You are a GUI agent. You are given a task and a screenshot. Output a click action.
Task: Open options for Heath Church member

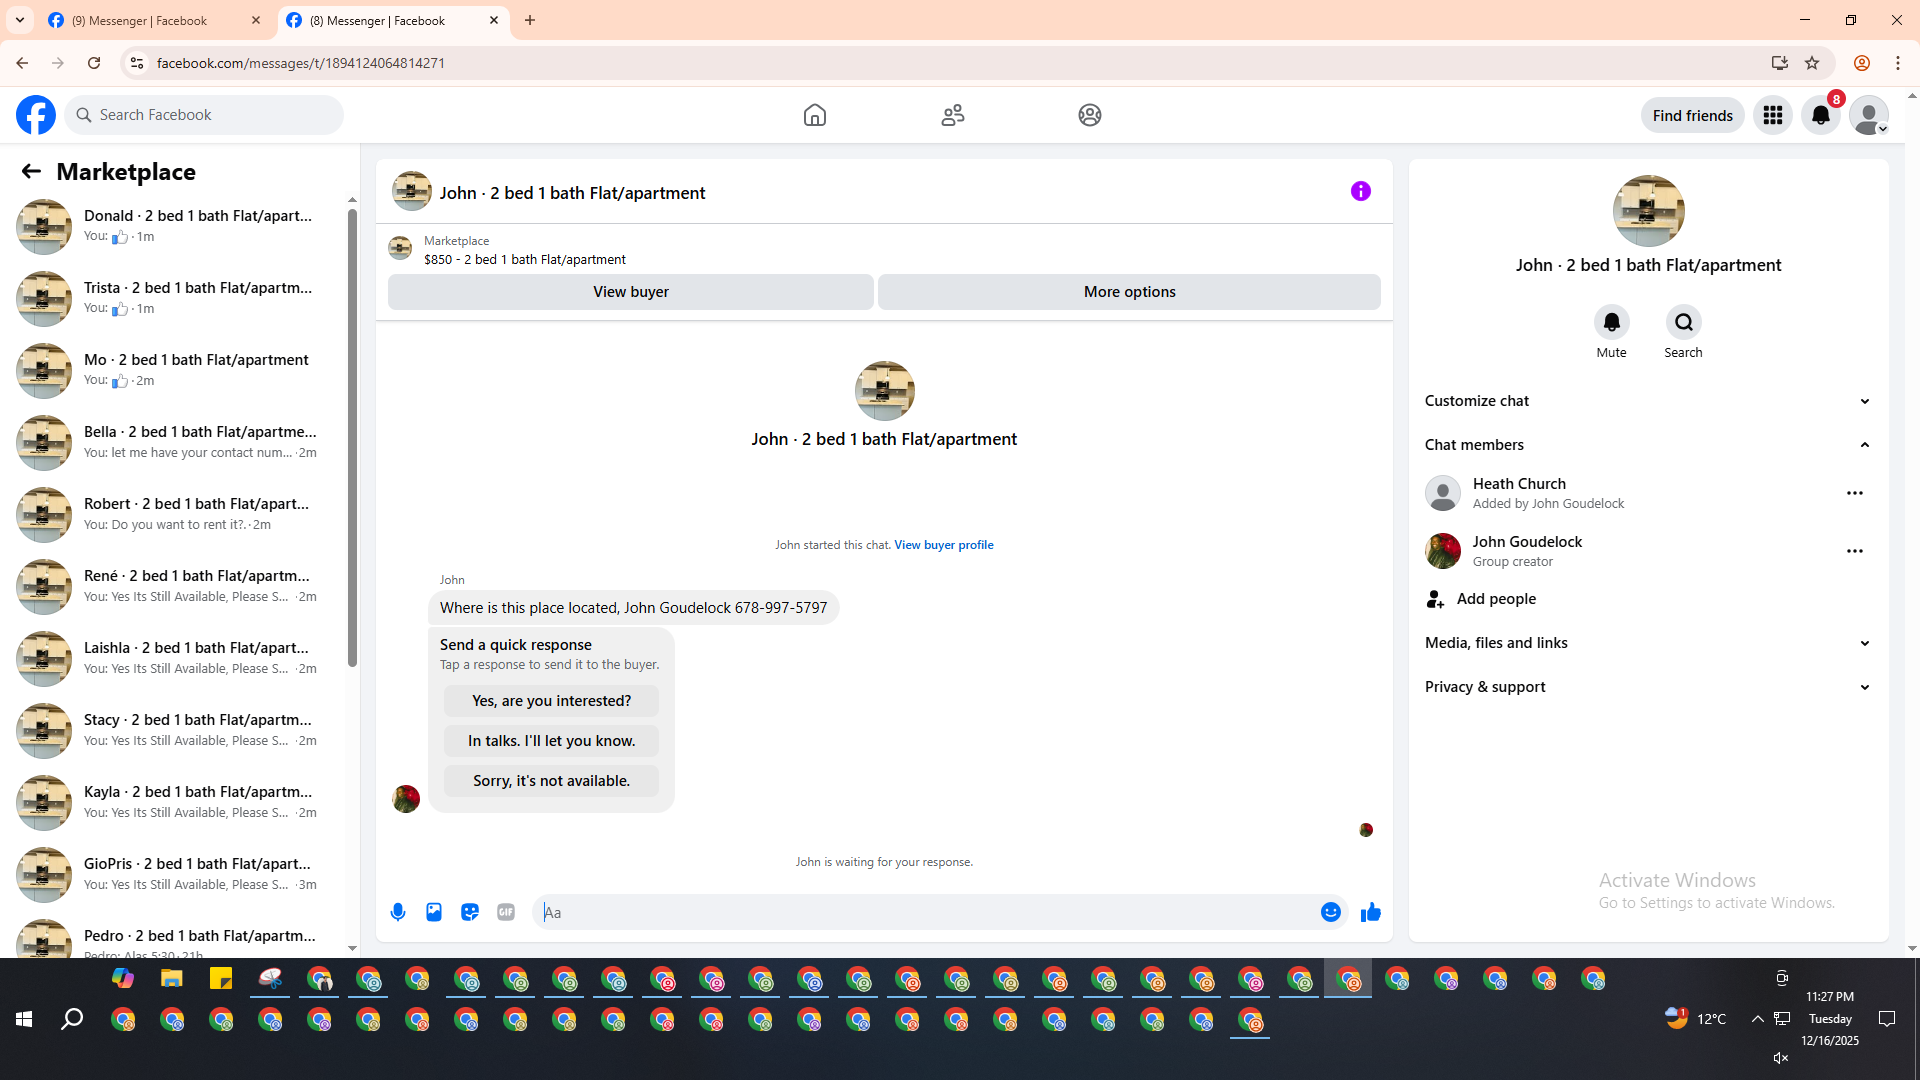1855,493
